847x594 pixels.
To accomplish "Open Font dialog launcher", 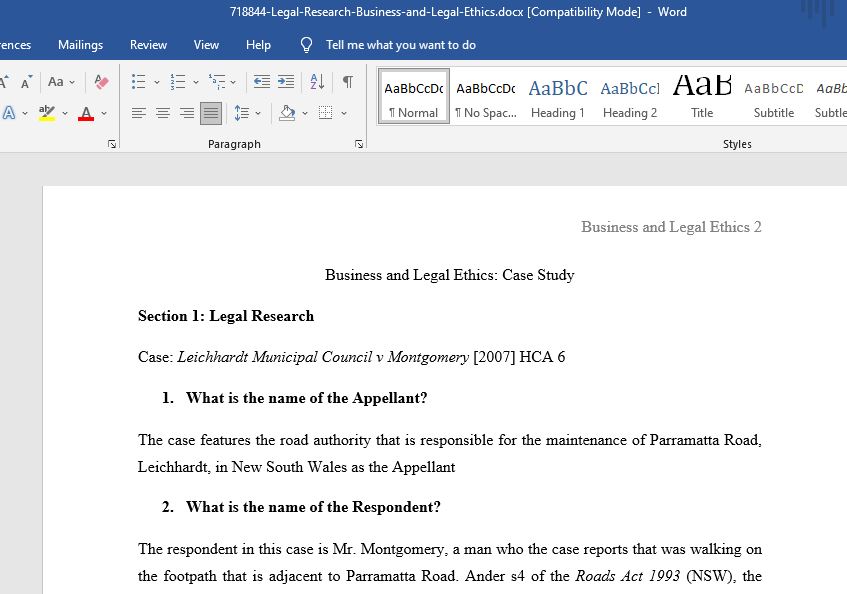I will (x=112, y=144).
